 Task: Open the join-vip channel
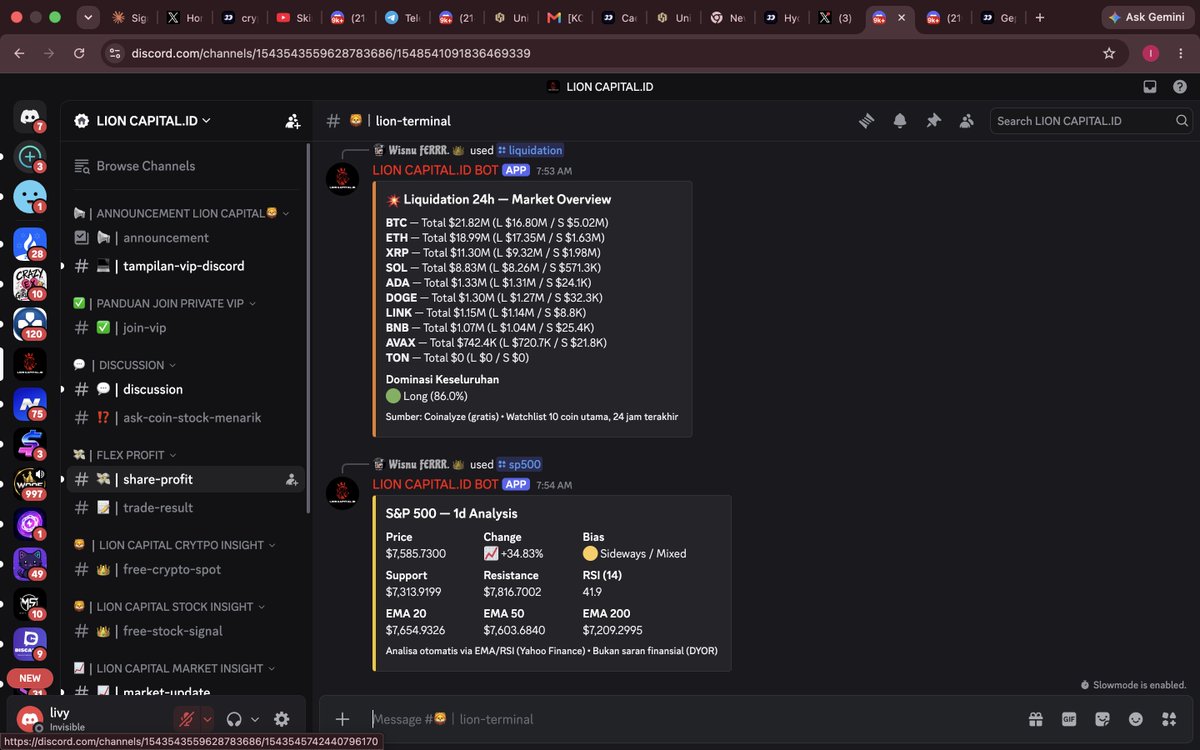coord(186,328)
